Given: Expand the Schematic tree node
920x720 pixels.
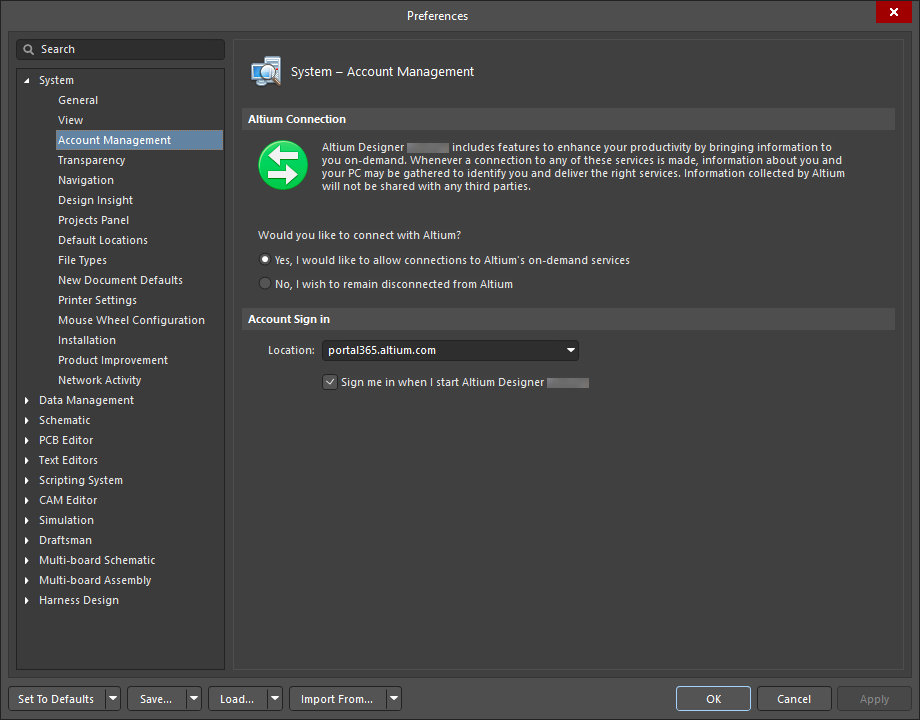Looking at the screenshot, I should (x=26, y=420).
